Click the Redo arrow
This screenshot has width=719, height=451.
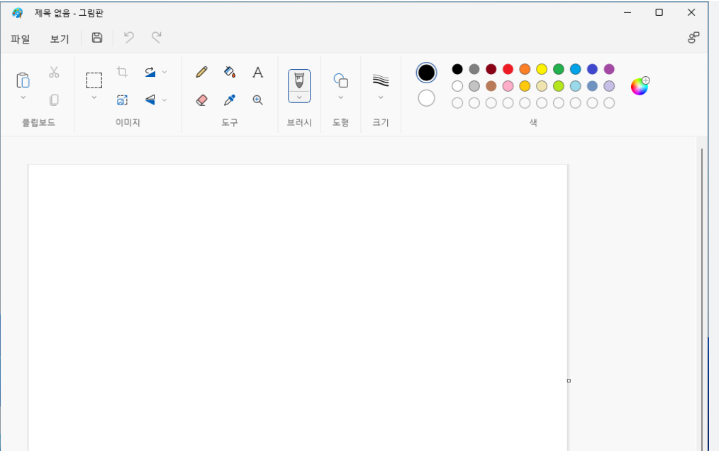(157, 38)
